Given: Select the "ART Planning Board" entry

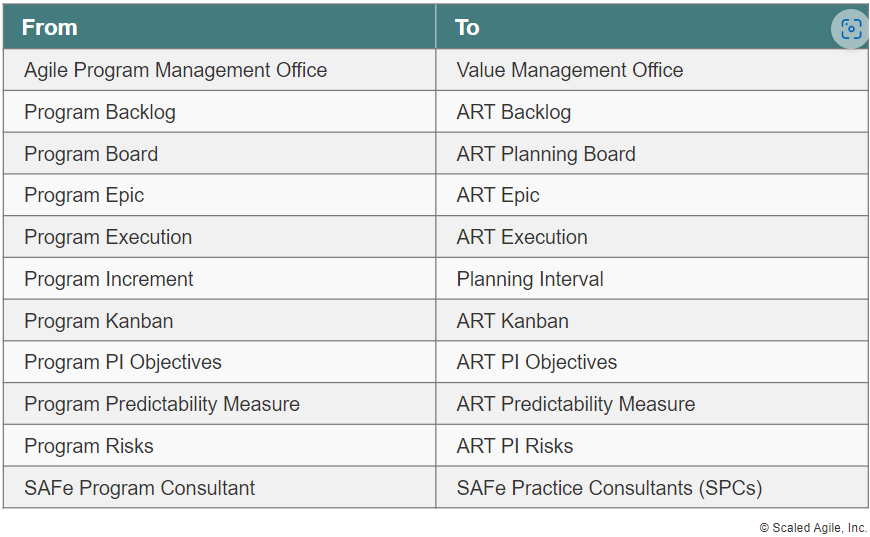Looking at the screenshot, I should pos(545,154).
